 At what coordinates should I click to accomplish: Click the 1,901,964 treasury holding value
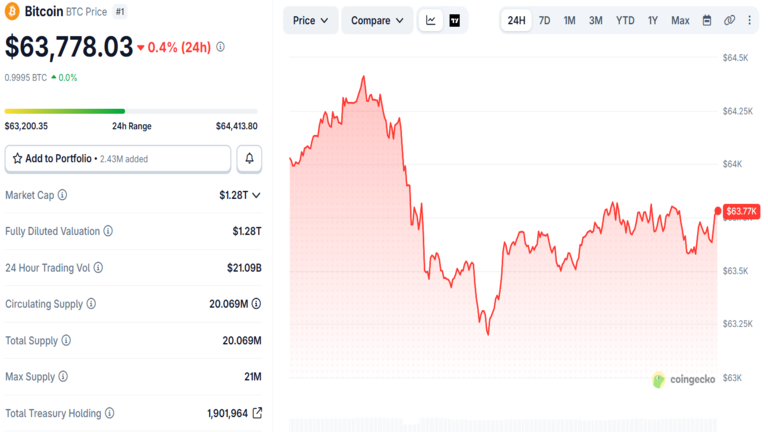tap(227, 413)
